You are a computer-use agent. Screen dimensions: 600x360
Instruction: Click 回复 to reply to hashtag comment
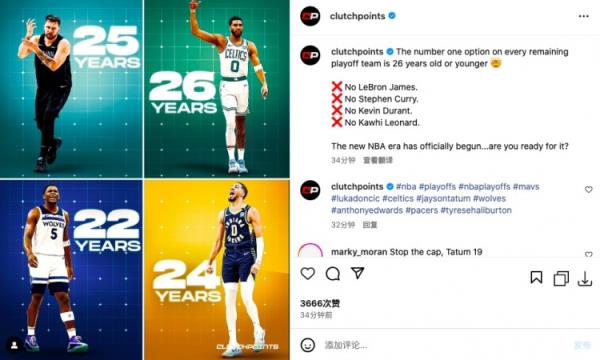(370, 225)
